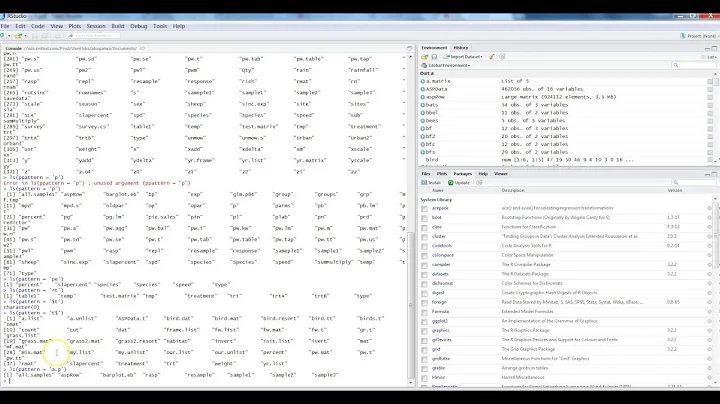Click the Save document icon in main toolbar
720x404 pixels.
35,36
